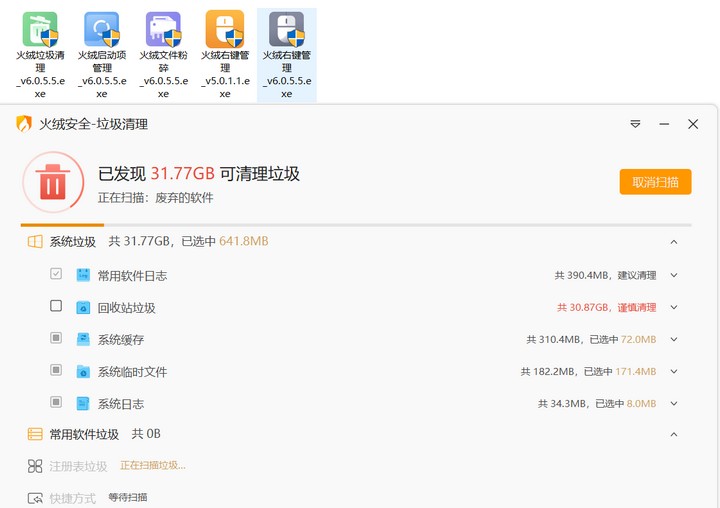Viewport: 720px width, 508px height.
Task: Click the 系统缓存 cache icon
Action: (83, 339)
